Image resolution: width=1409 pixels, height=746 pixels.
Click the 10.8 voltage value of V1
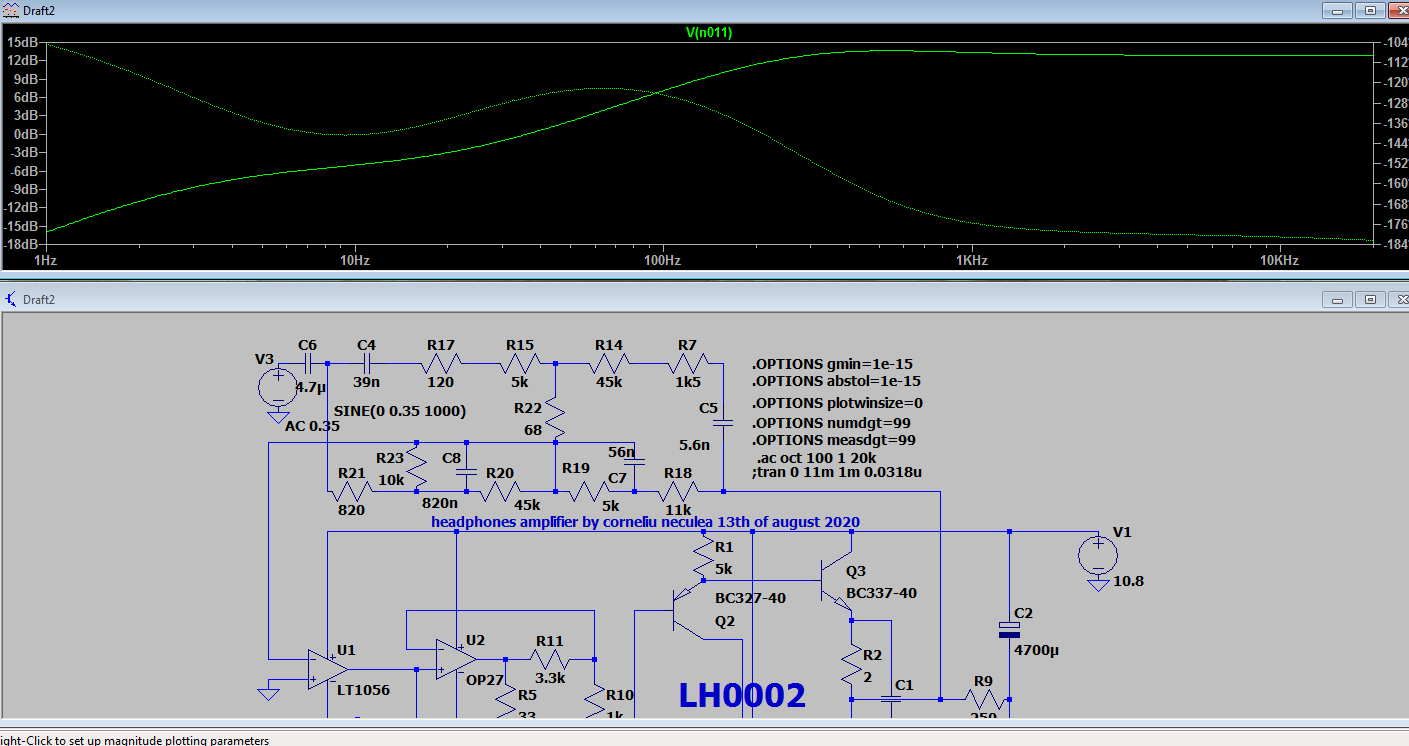click(x=1129, y=581)
